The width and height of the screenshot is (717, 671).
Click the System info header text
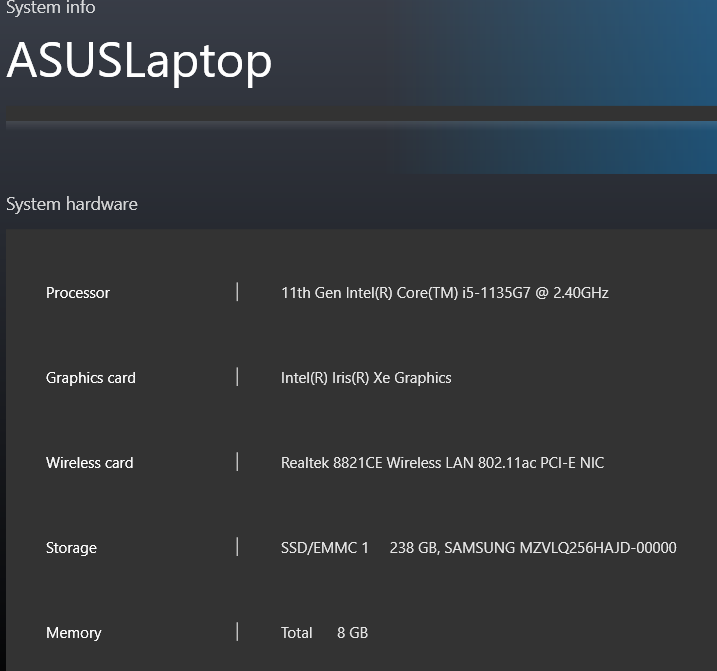(x=51, y=8)
